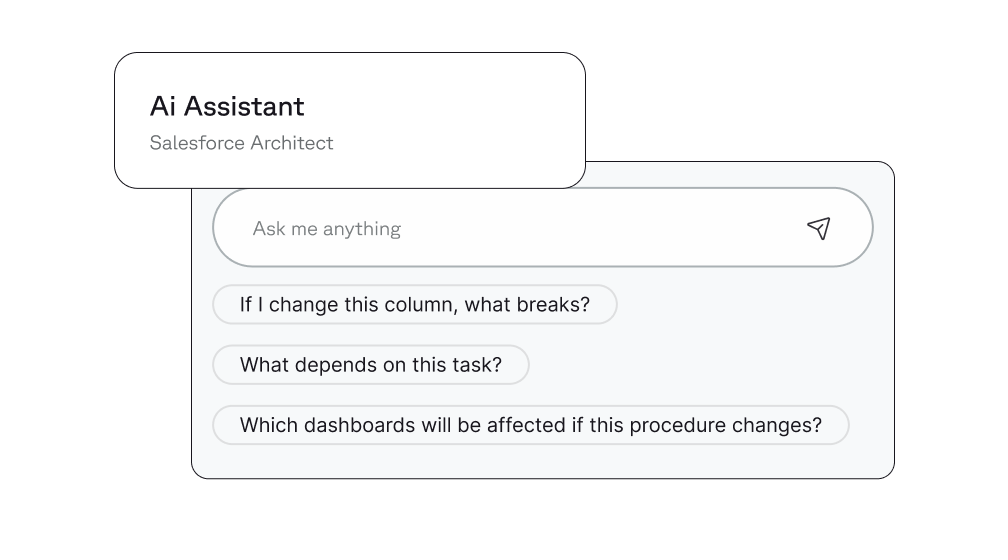The width and height of the screenshot is (1008, 560).
Task: Click 'What depends' in the middle suggestion
Action: point(296,365)
